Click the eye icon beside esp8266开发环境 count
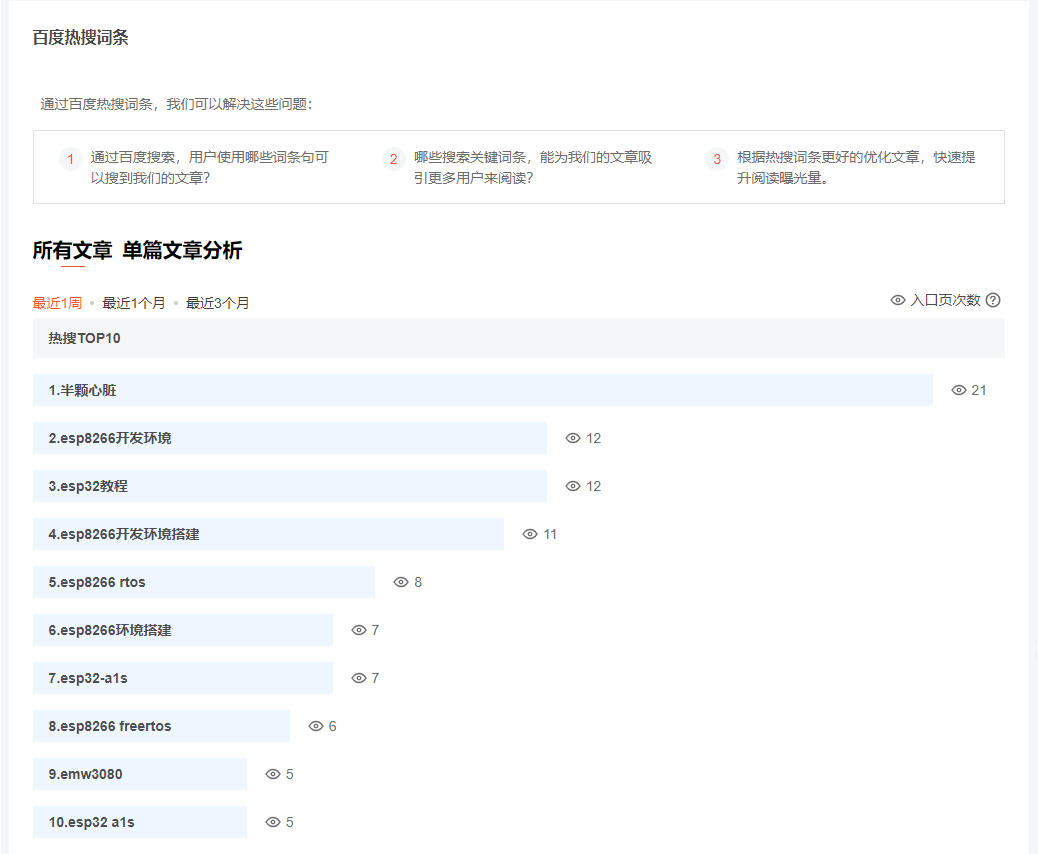The image size is (1038, 854). click(x=572, y=438)
